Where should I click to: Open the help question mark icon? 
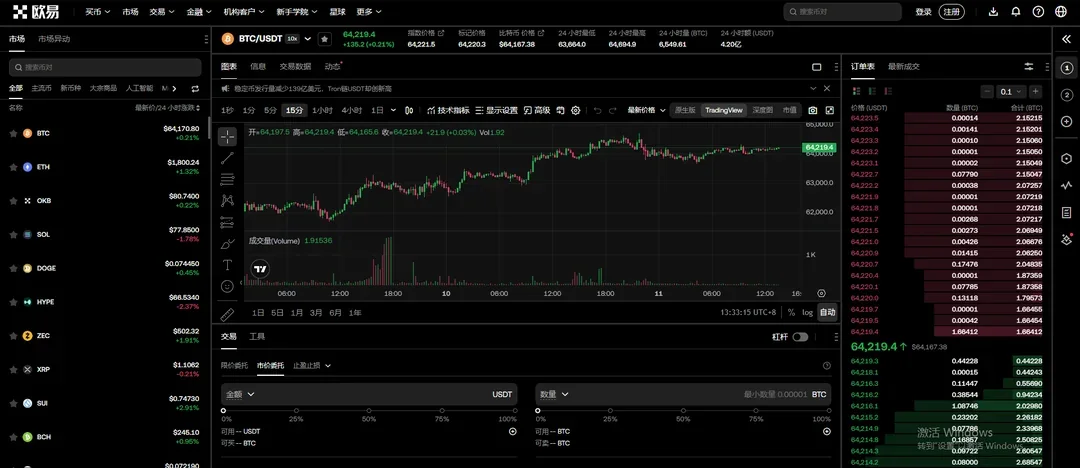coord(1039,12)
